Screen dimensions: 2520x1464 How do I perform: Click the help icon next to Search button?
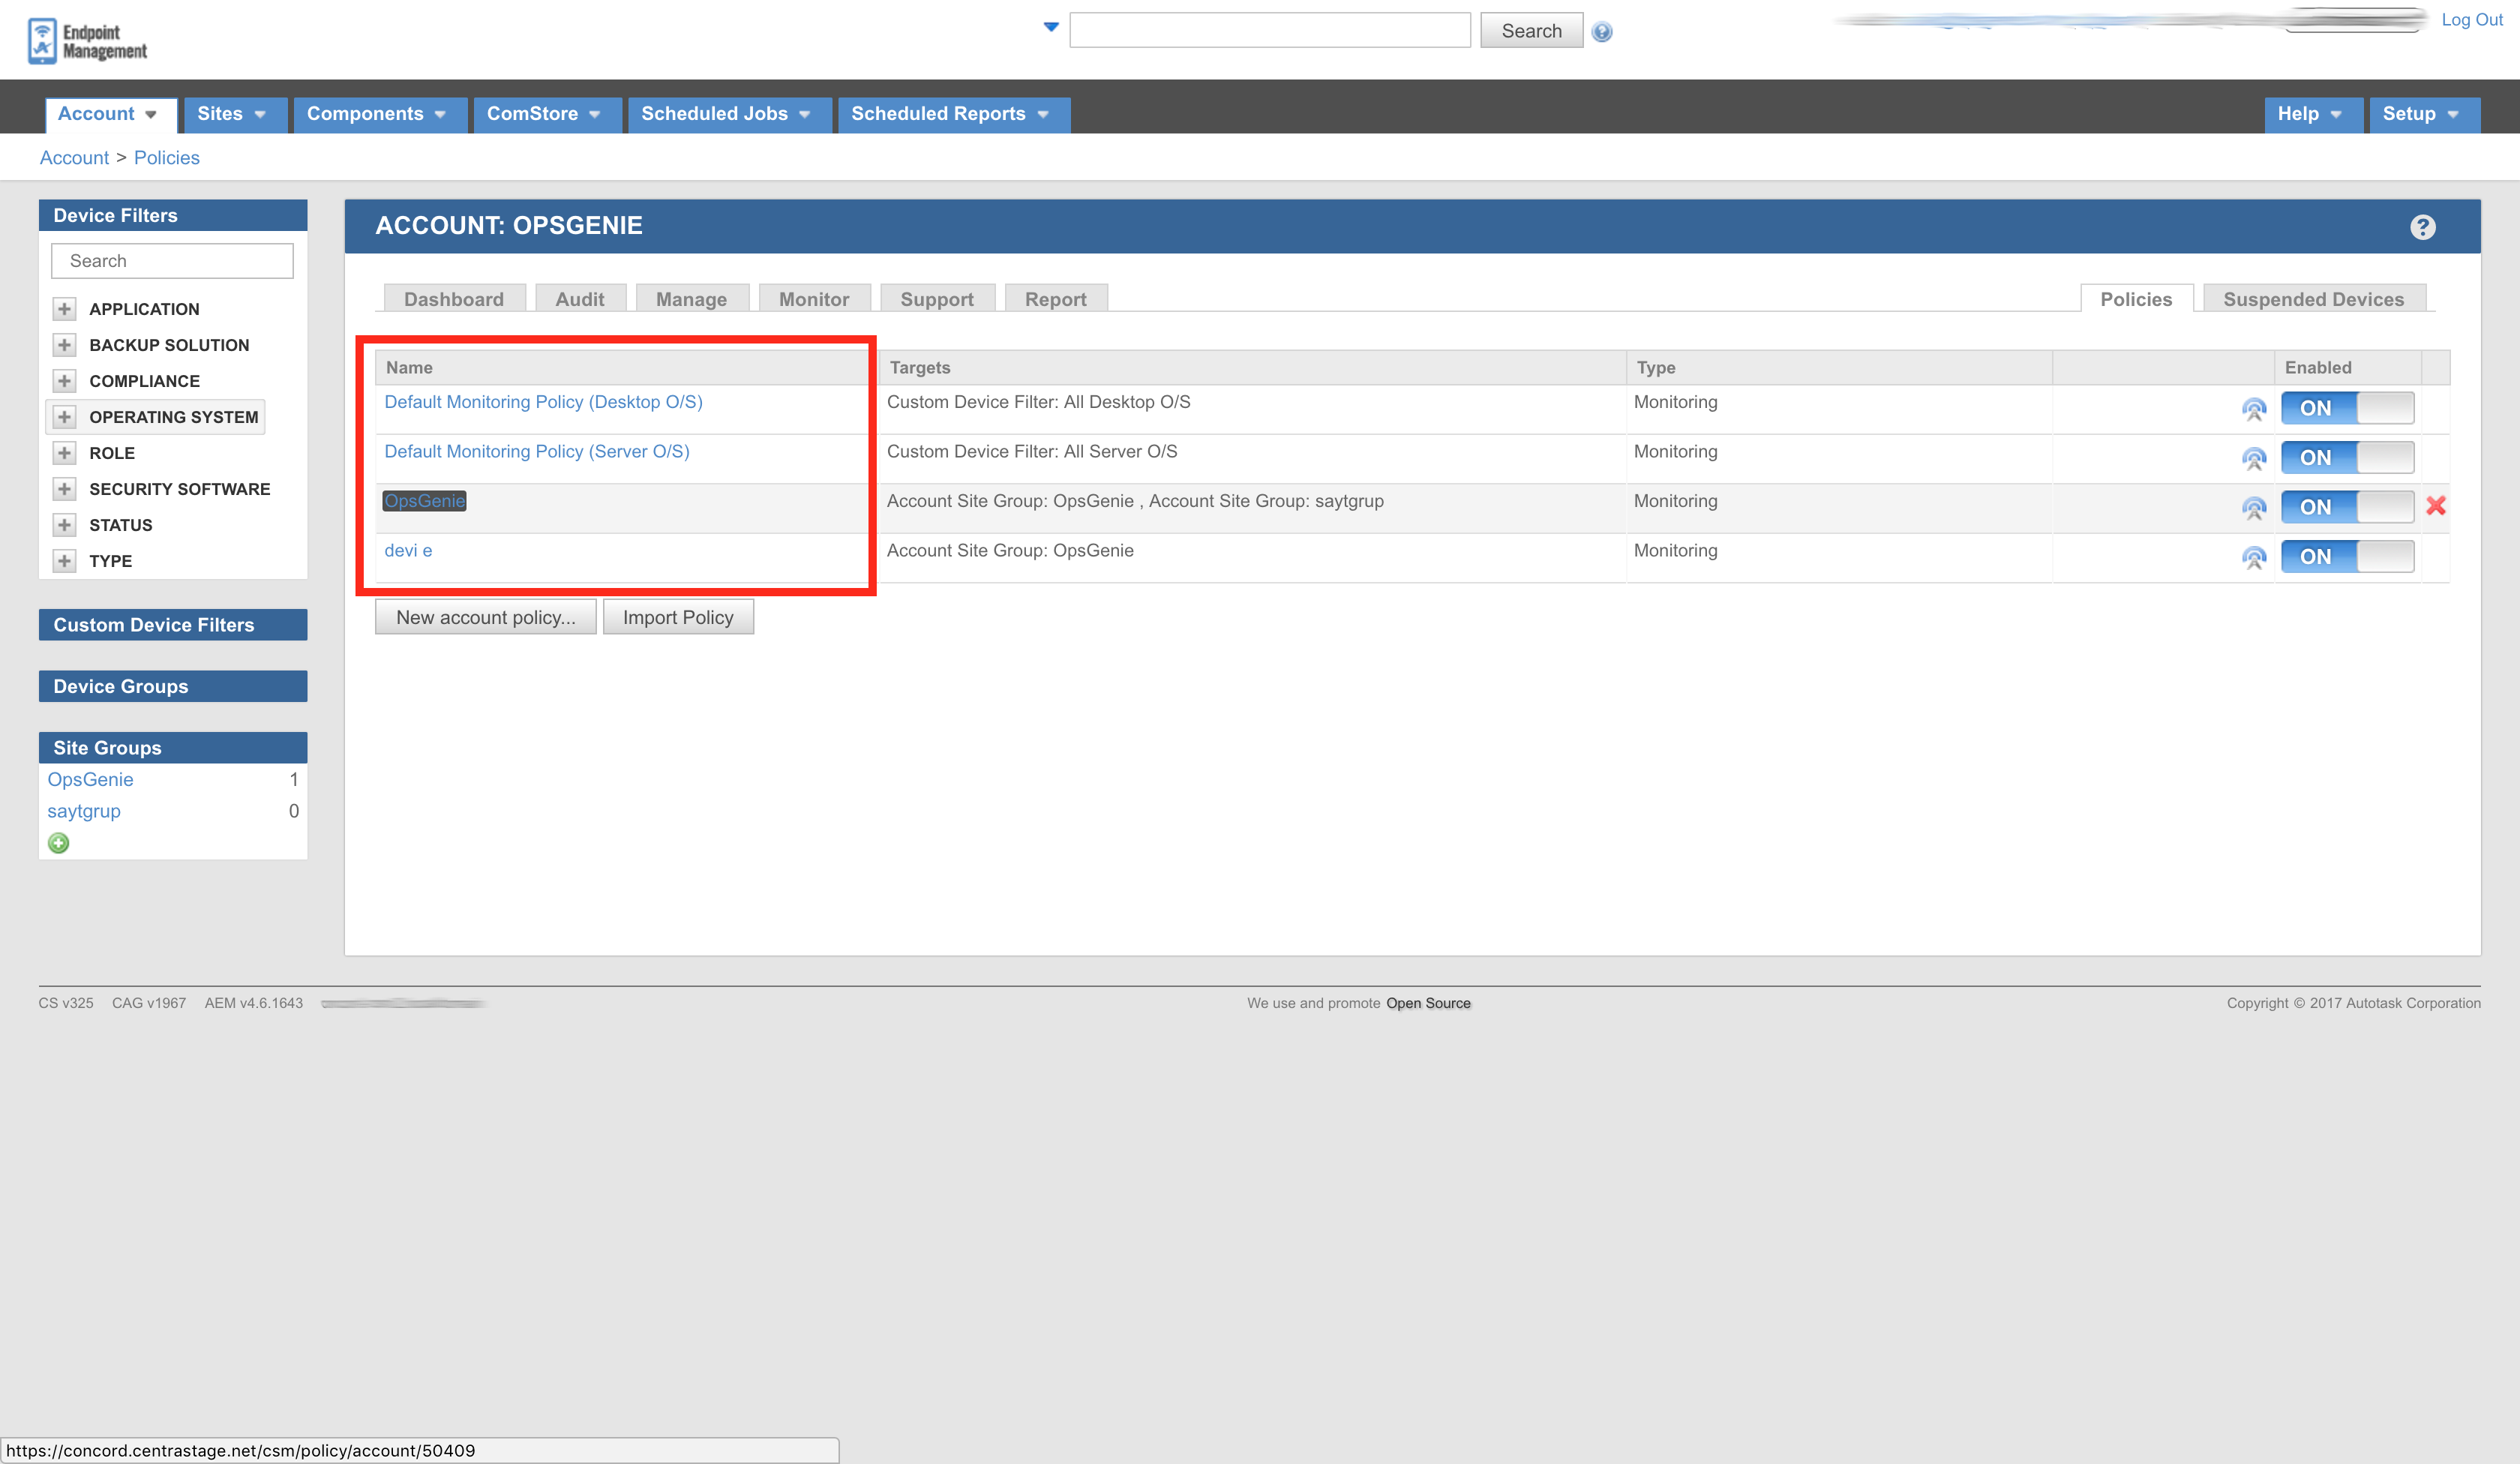pyautogui.click(x=1601, y=32)
